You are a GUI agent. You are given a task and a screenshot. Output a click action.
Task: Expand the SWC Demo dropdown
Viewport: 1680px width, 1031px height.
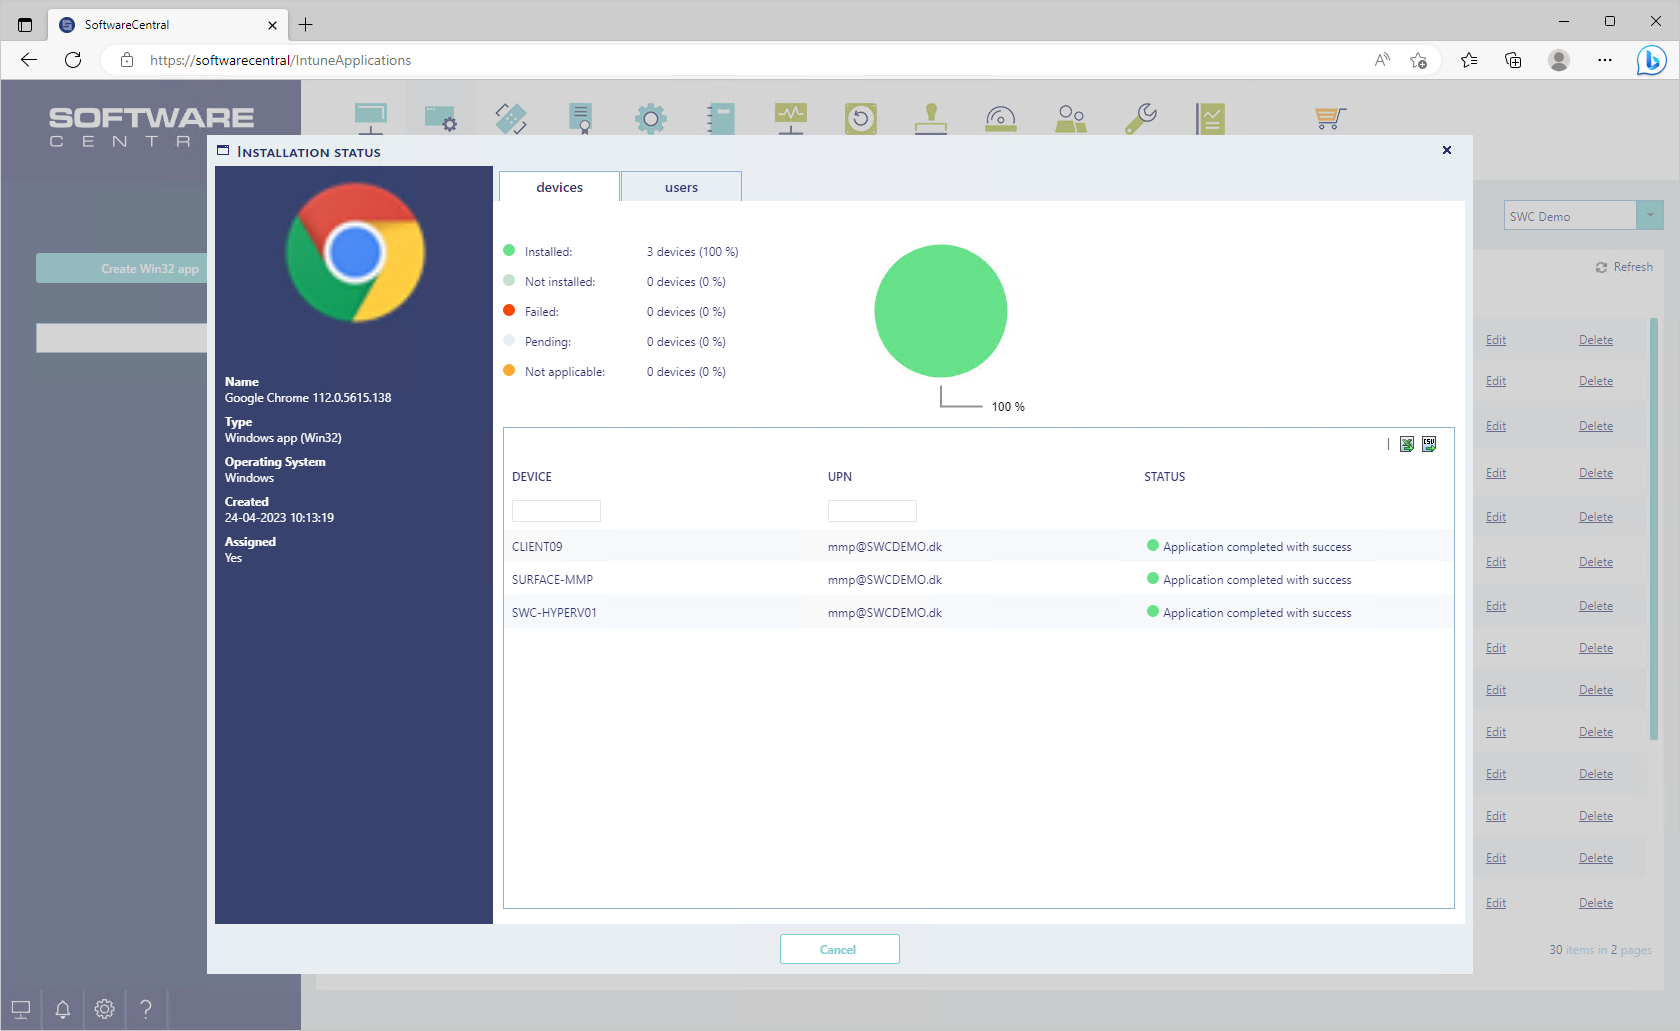[x=1649, y=216]
